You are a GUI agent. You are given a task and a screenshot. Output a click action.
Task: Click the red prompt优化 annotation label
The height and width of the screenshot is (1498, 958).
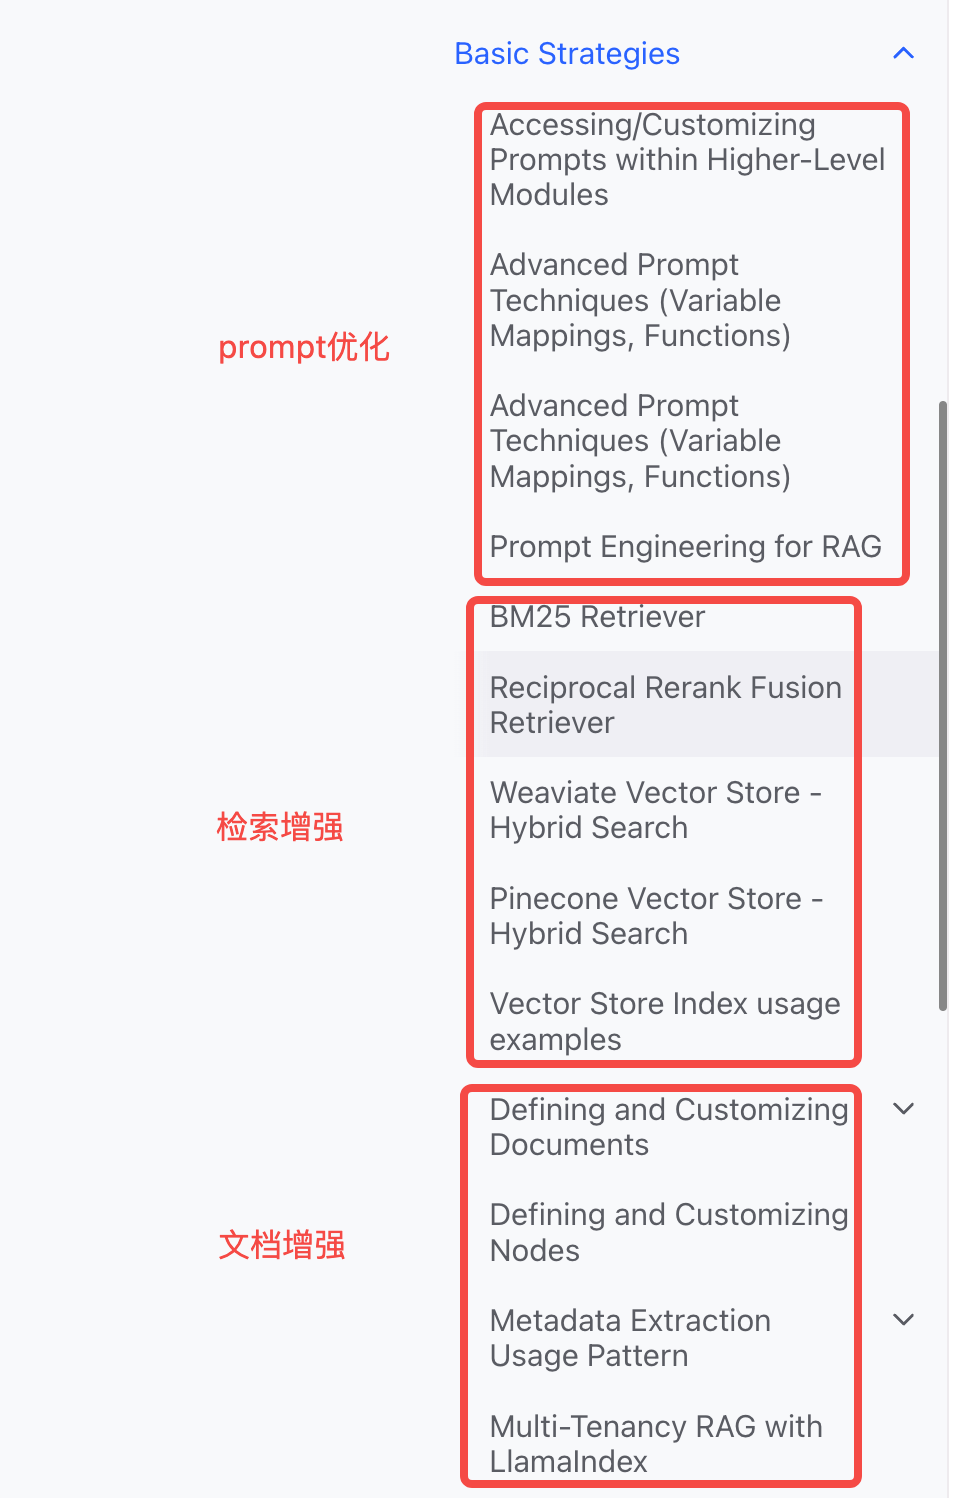[304, 347]
